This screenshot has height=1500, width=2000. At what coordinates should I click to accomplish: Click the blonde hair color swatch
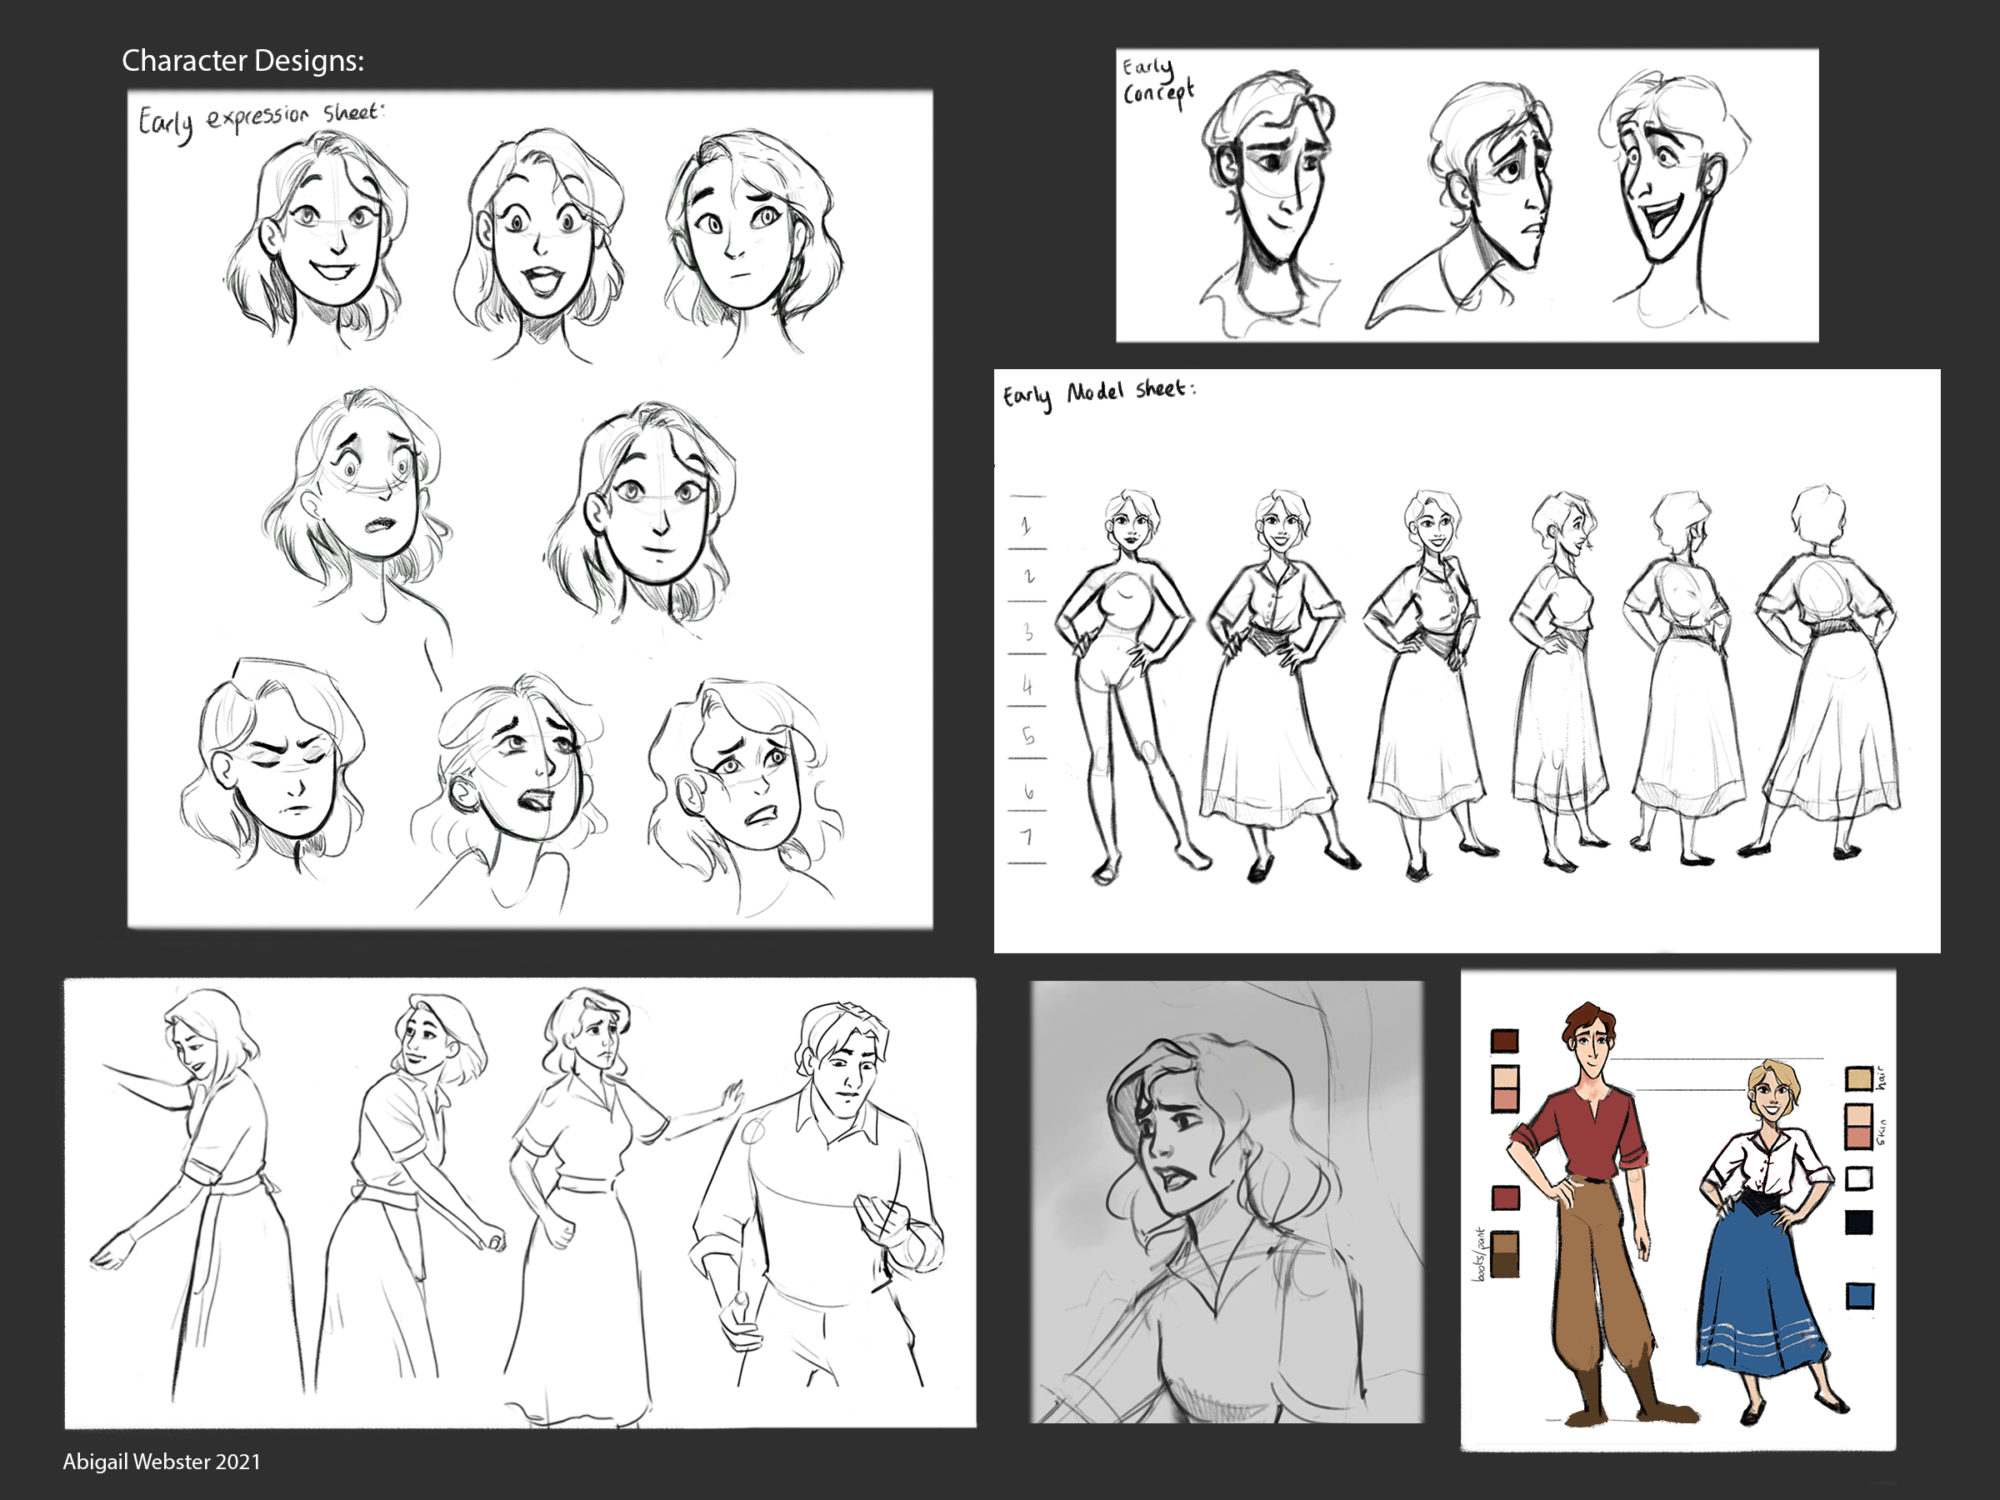(1859, 1078)
